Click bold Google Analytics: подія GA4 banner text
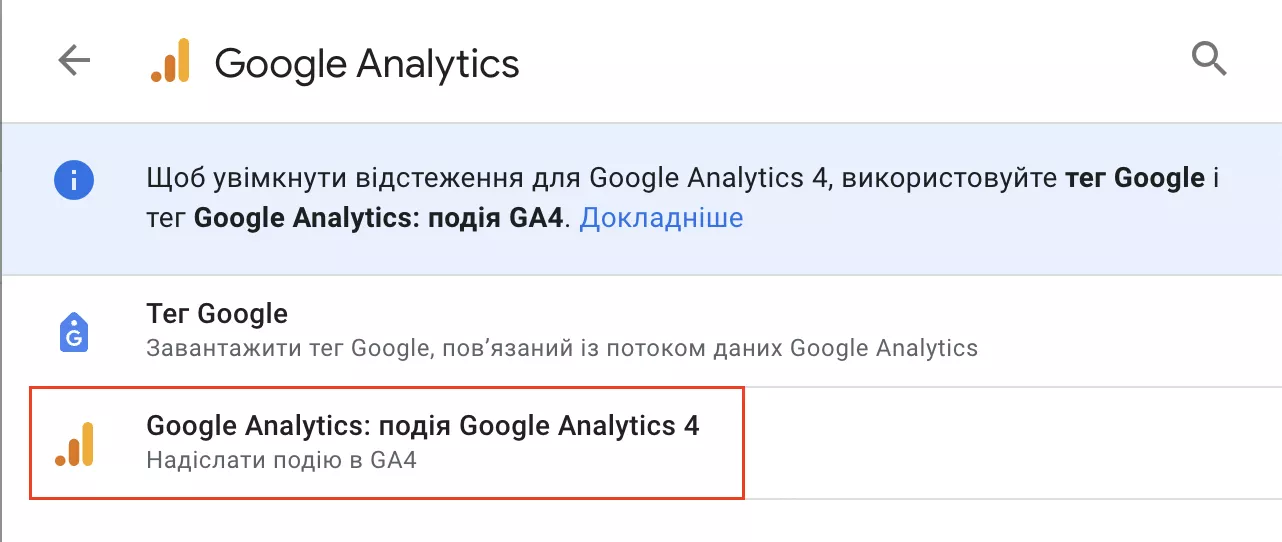This screenshot has width=1282, height=542. pos(380,218)
